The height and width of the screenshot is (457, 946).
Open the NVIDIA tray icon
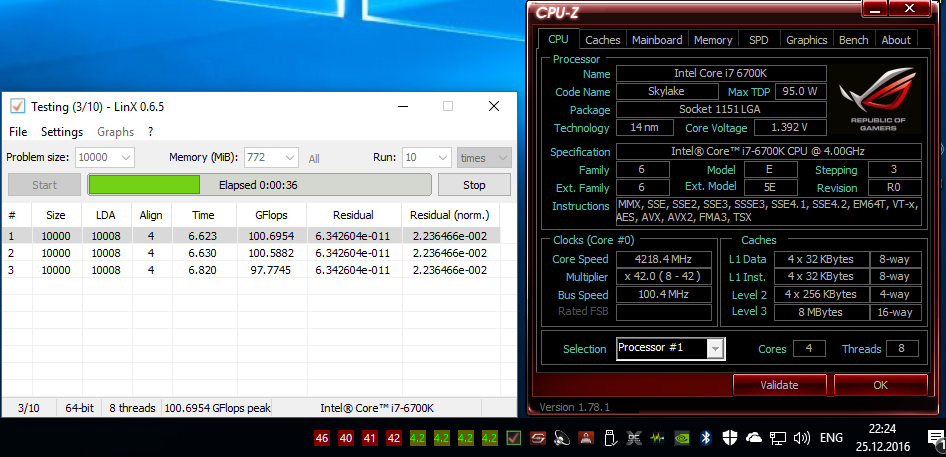680,438
